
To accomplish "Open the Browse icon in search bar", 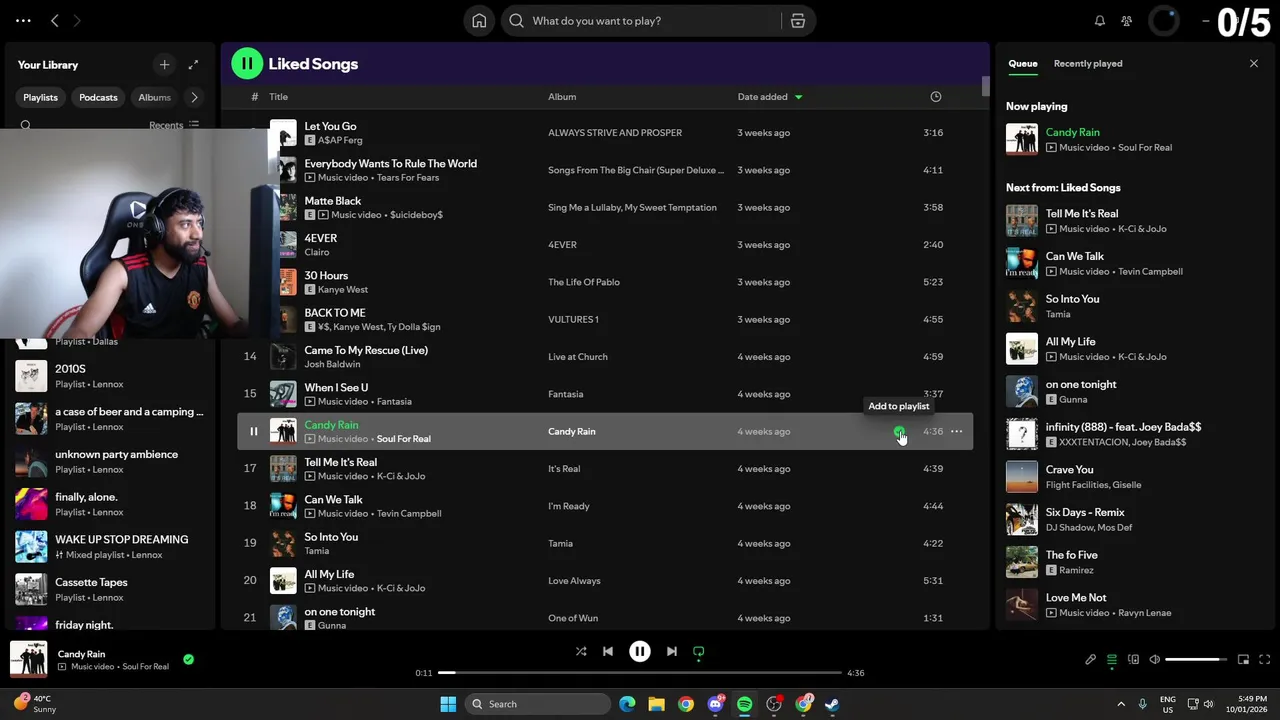I will click(798, 21).
